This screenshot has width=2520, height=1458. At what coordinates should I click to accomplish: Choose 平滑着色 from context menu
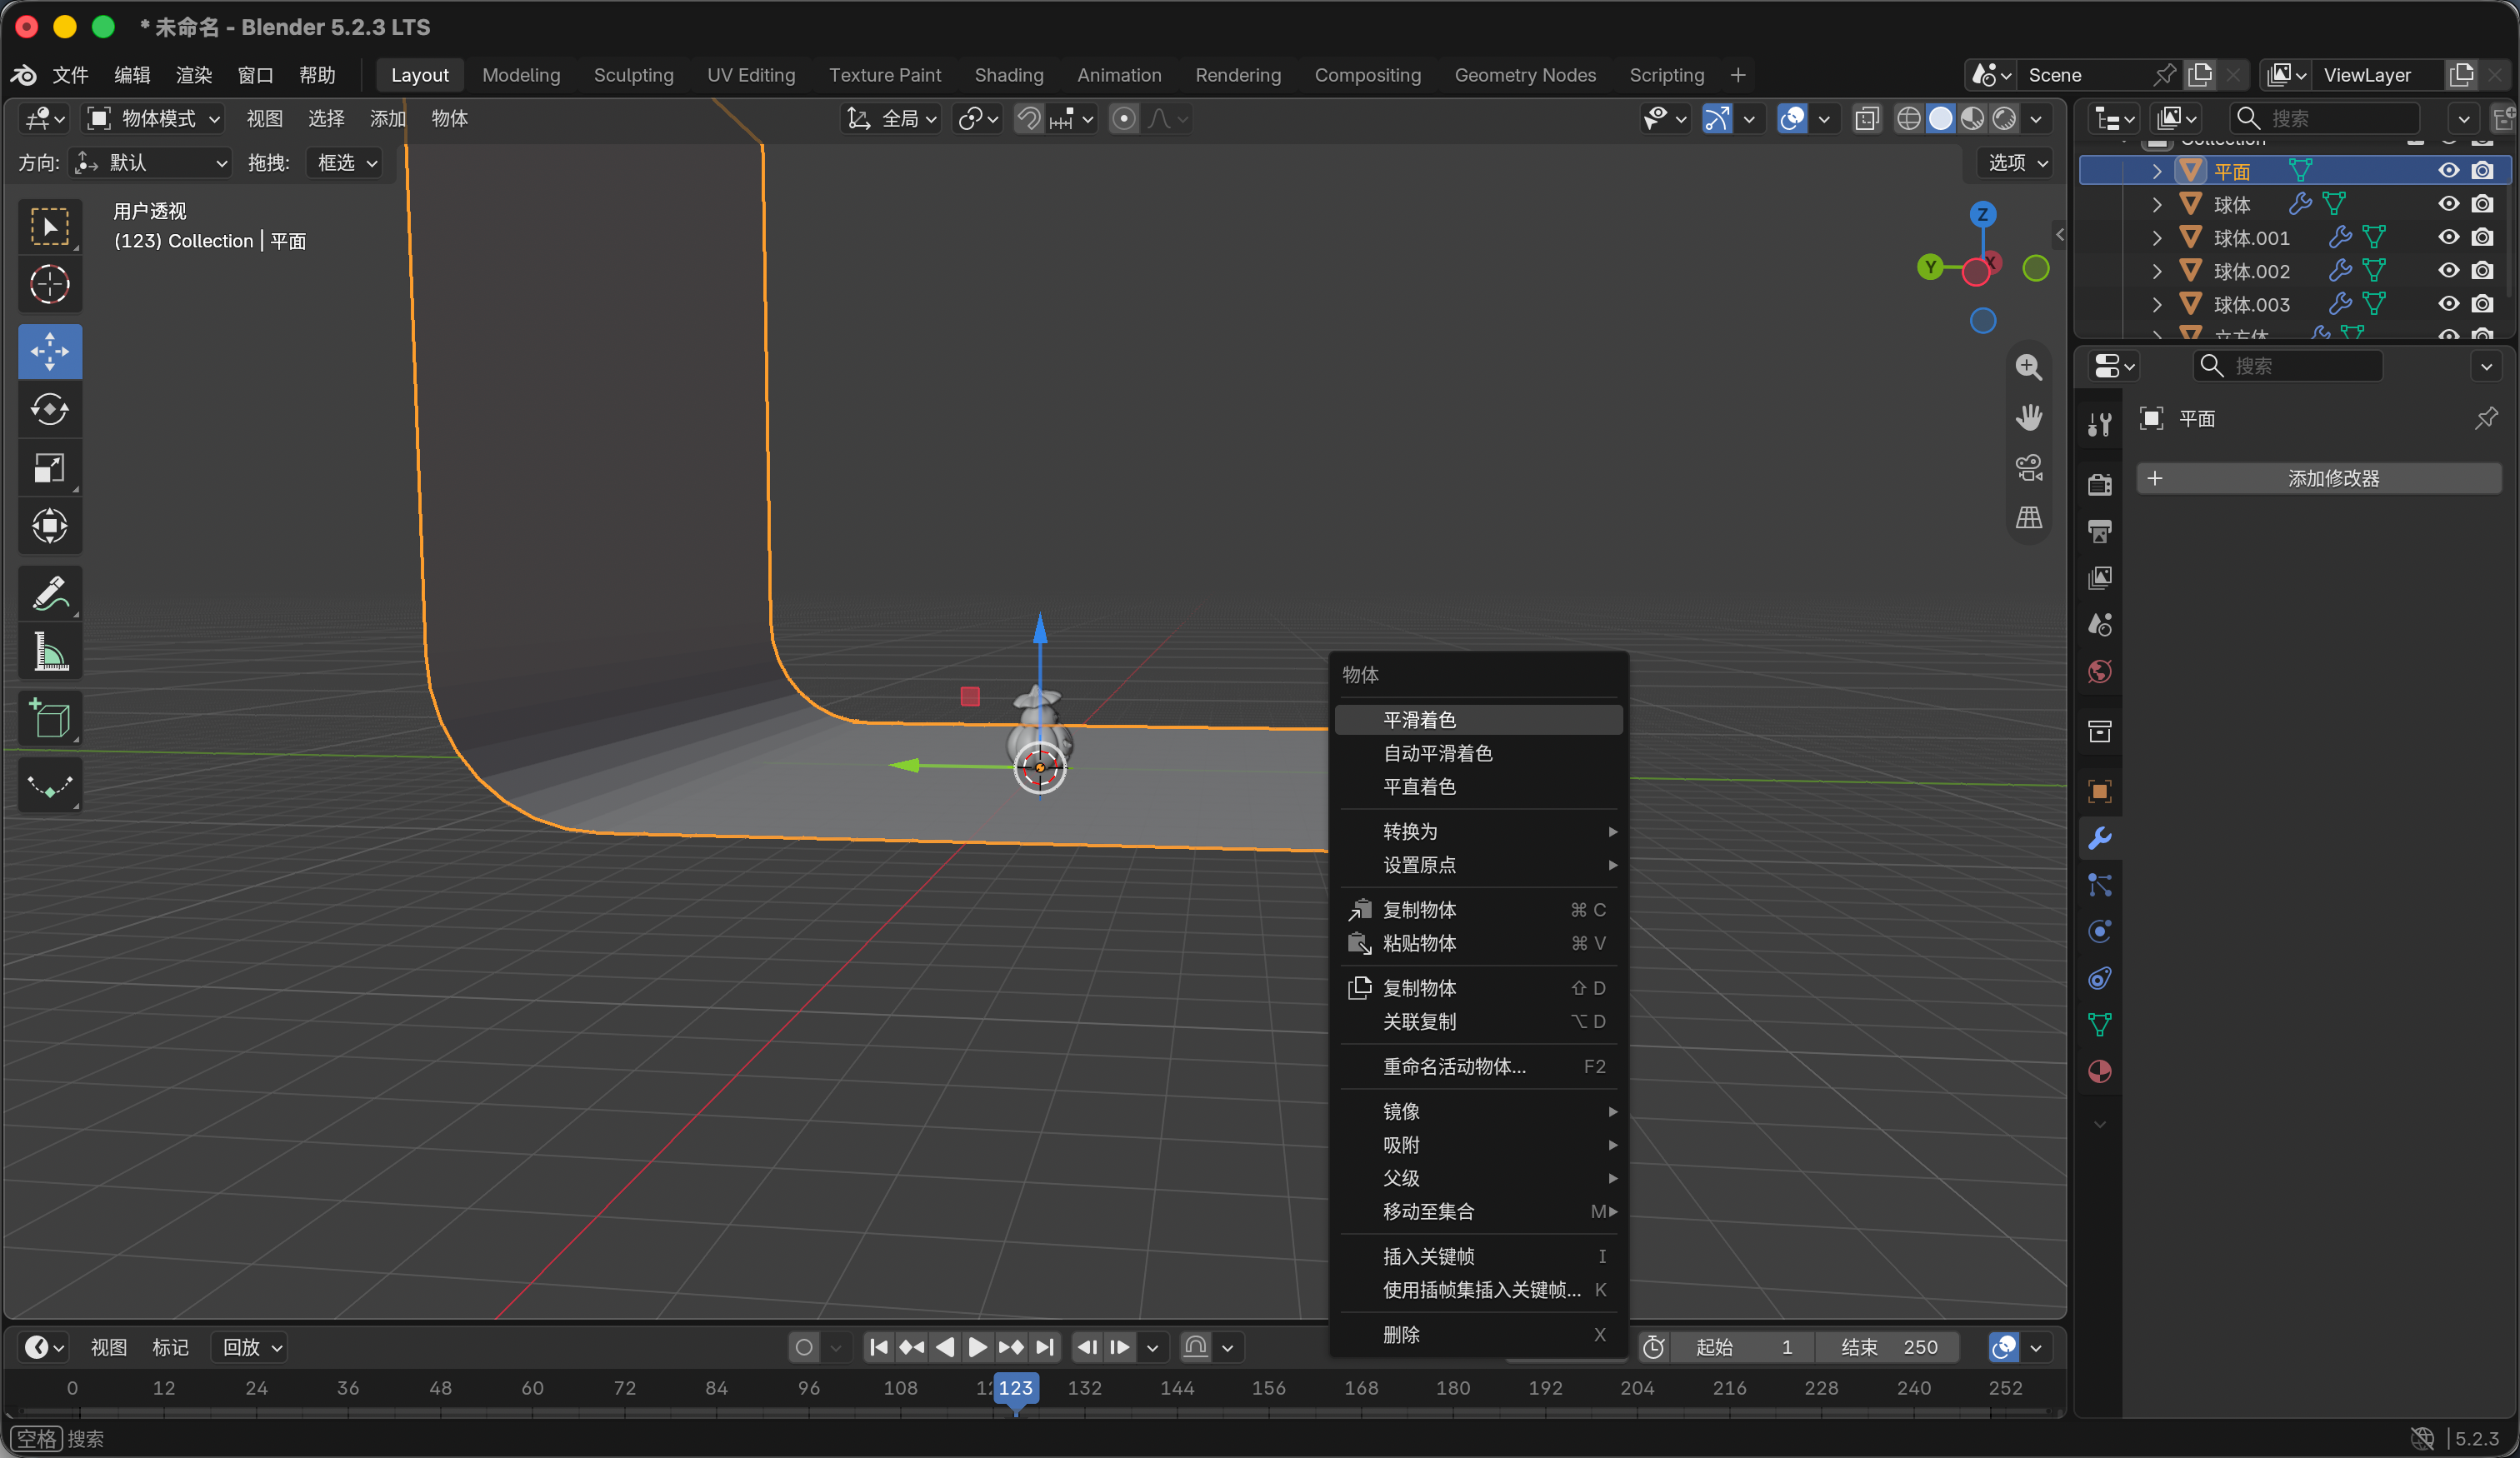pos(1478,720)
